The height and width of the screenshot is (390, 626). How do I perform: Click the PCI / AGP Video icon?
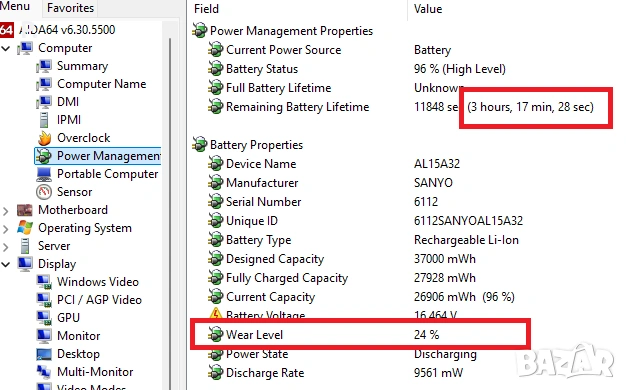tap(44, 300)
